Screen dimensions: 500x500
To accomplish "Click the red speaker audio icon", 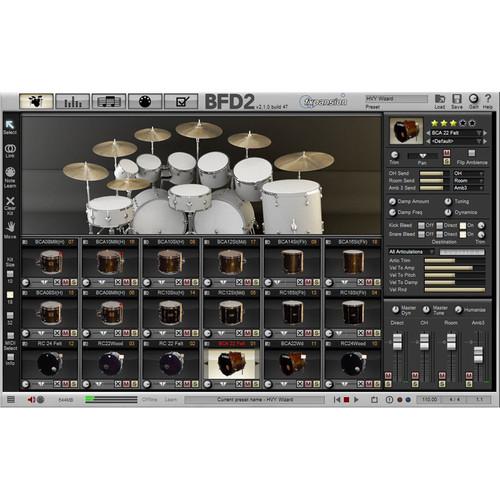I will [31, 399].
